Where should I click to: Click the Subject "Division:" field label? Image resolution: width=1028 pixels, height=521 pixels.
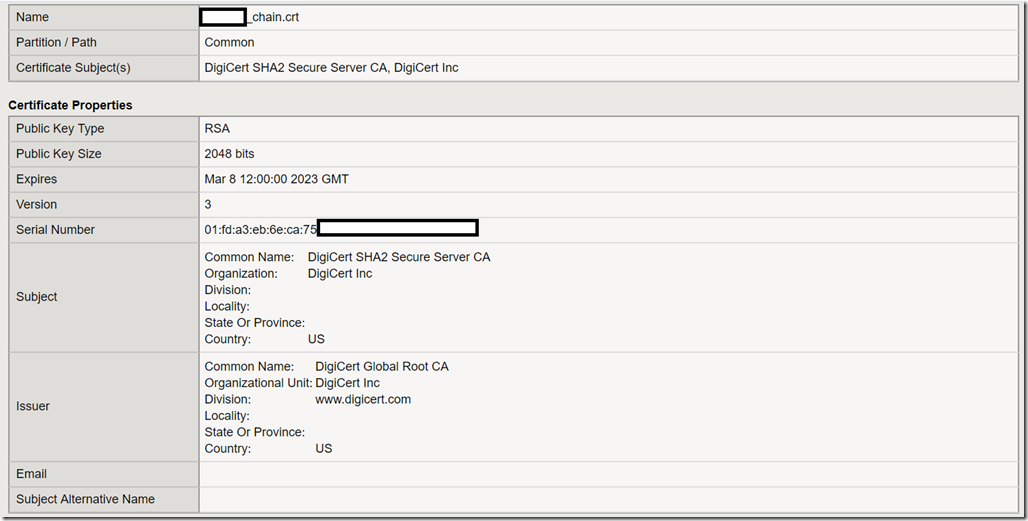(227, 290)
